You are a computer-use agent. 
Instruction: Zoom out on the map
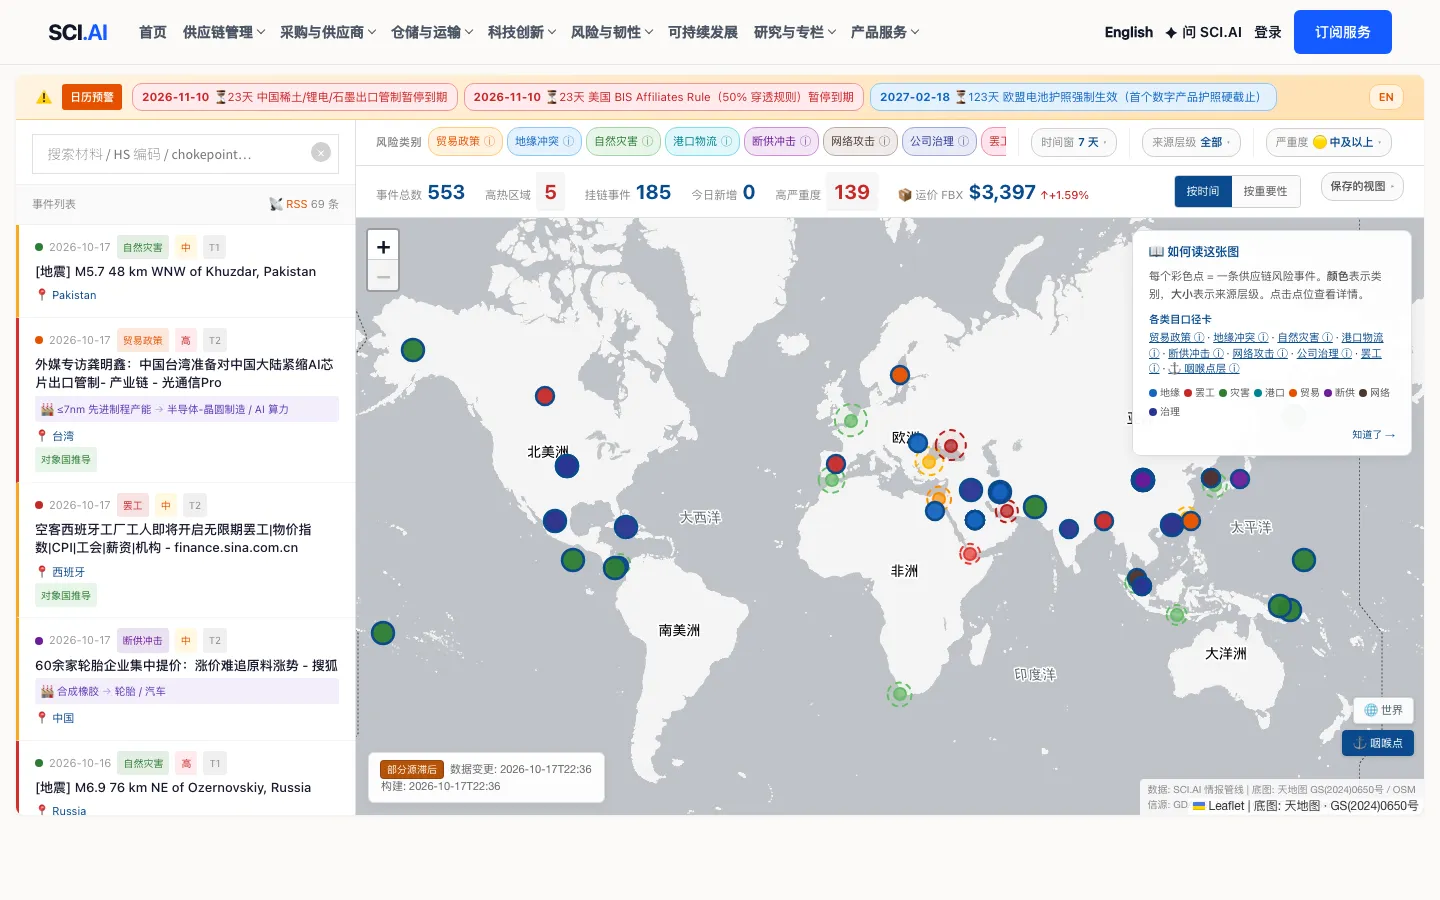click(x=383, y=276)
